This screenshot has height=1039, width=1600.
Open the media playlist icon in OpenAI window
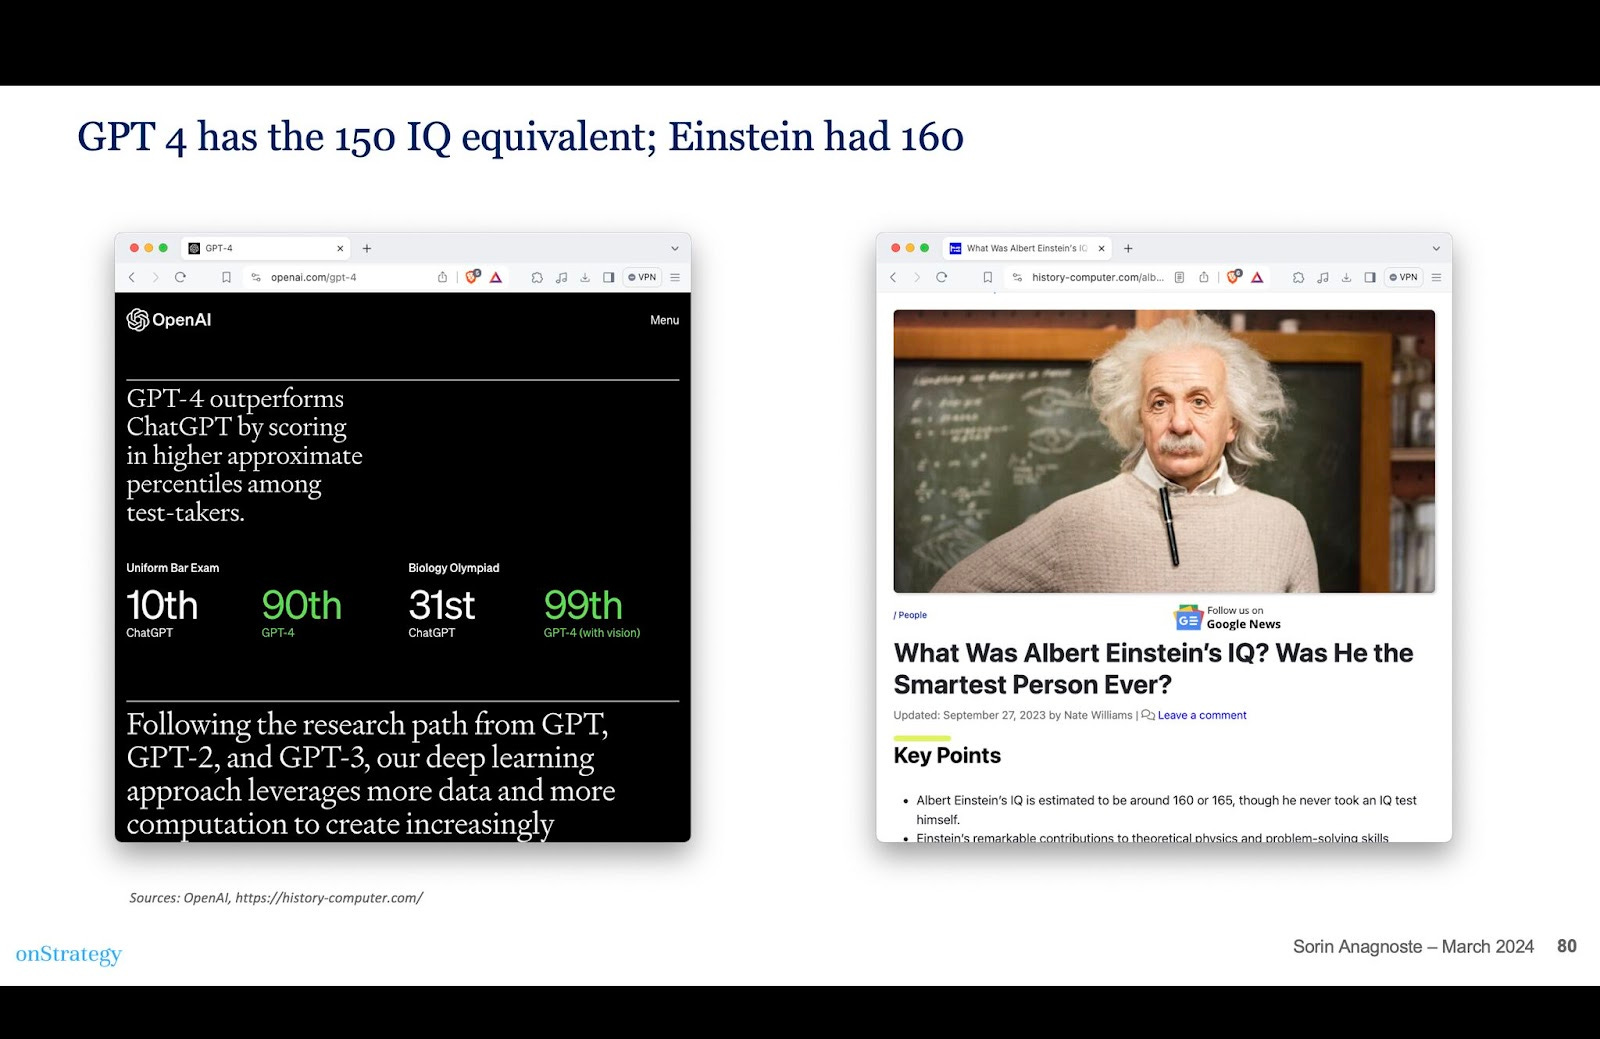click(561, 278)
